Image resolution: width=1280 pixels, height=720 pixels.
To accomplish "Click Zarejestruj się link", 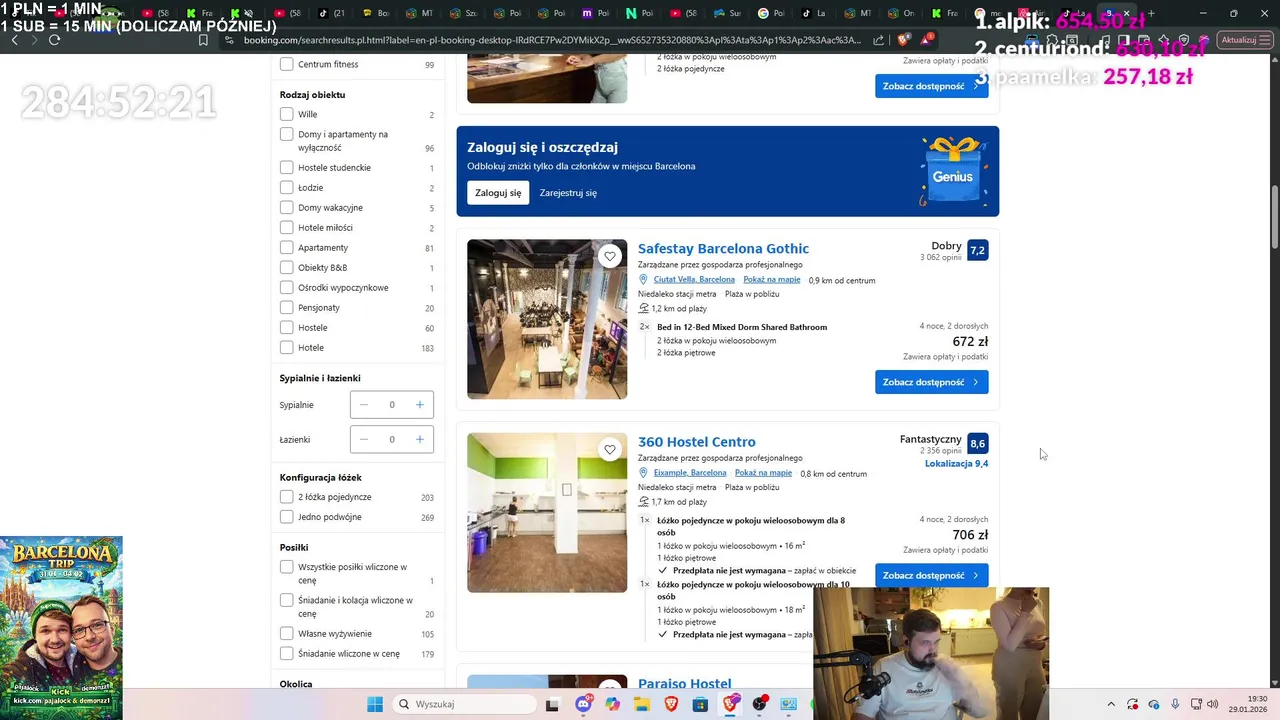I will point(568,193).
